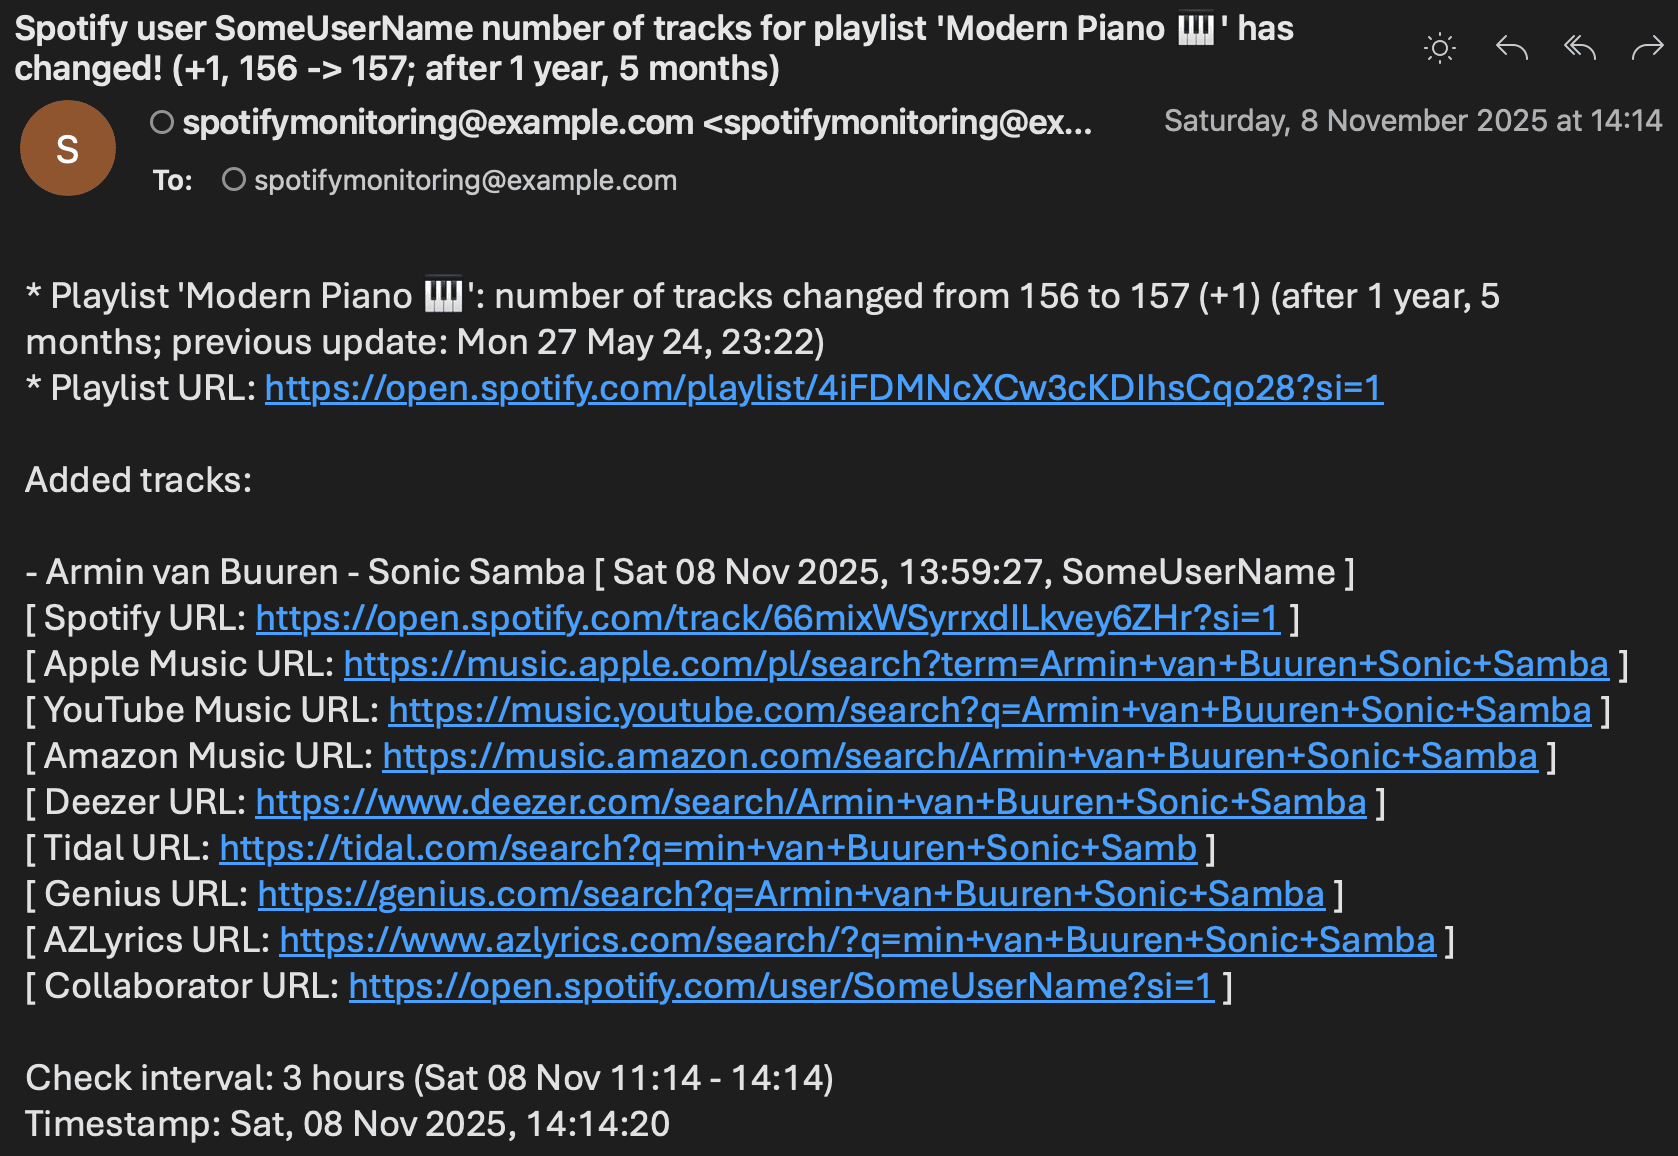Open the SomeUserName collaborator profile link
1678x1156 pixels.
[780, 986]
